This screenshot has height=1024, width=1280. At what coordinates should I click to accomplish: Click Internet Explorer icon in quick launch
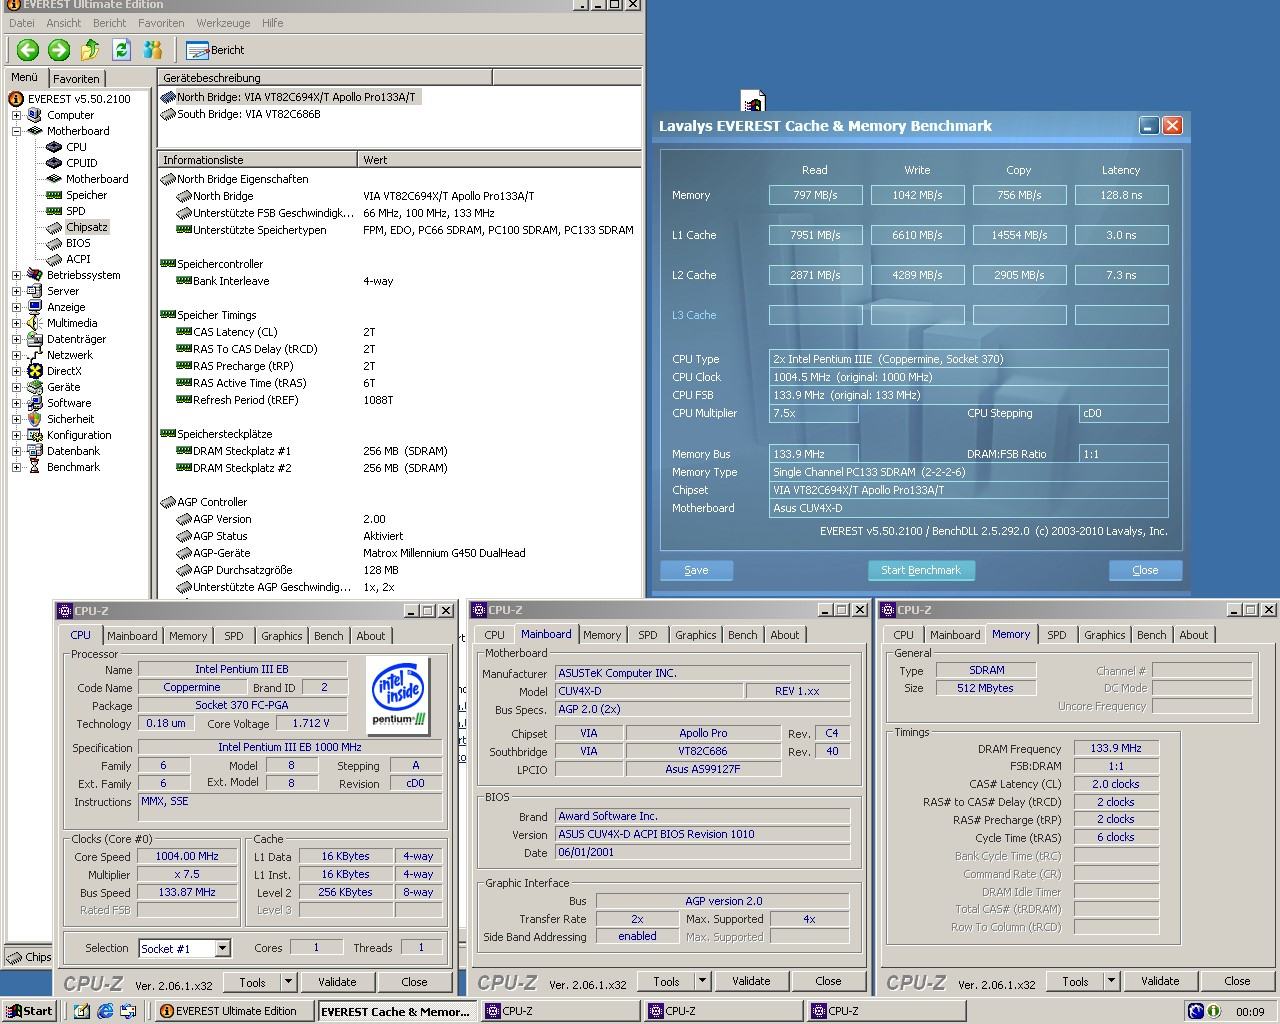point(105,1011)
